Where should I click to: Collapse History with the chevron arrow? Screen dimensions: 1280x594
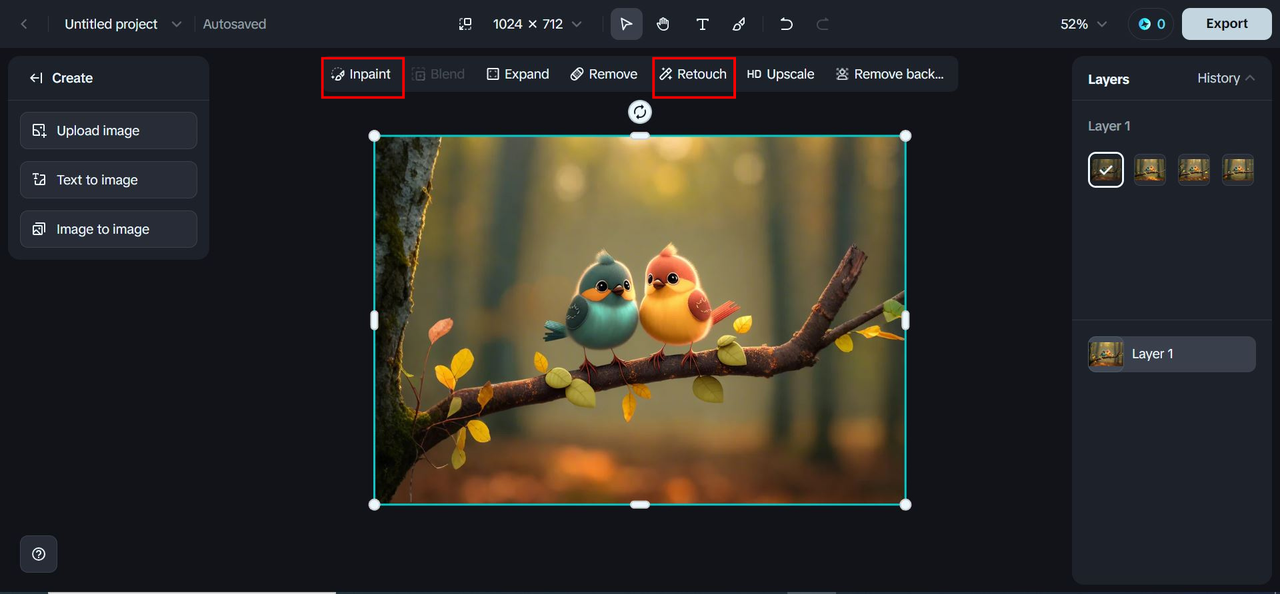pyautogui.click(x=1250, y=78)
